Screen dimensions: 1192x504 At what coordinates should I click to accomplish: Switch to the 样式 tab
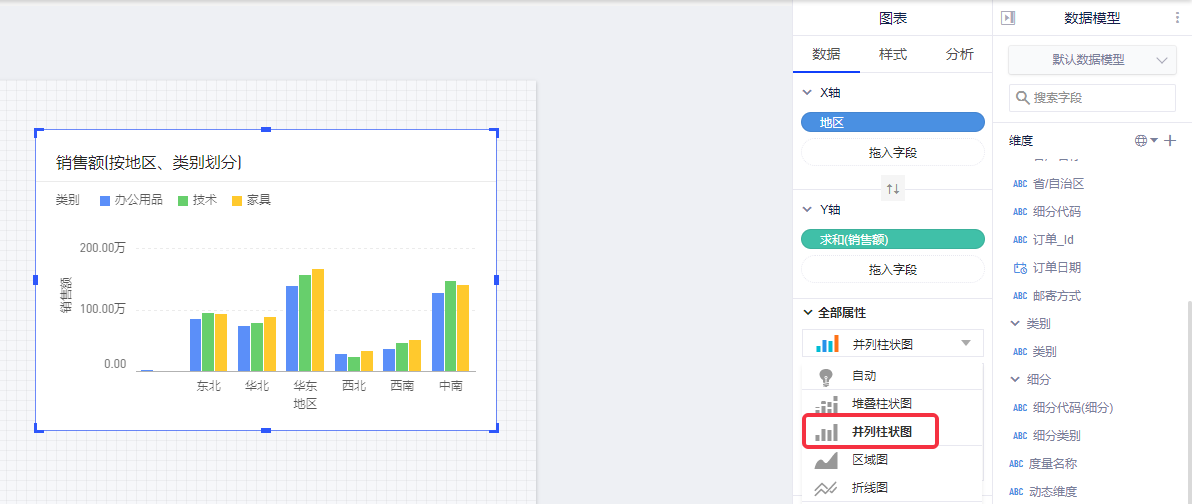(x=892, y=55)
